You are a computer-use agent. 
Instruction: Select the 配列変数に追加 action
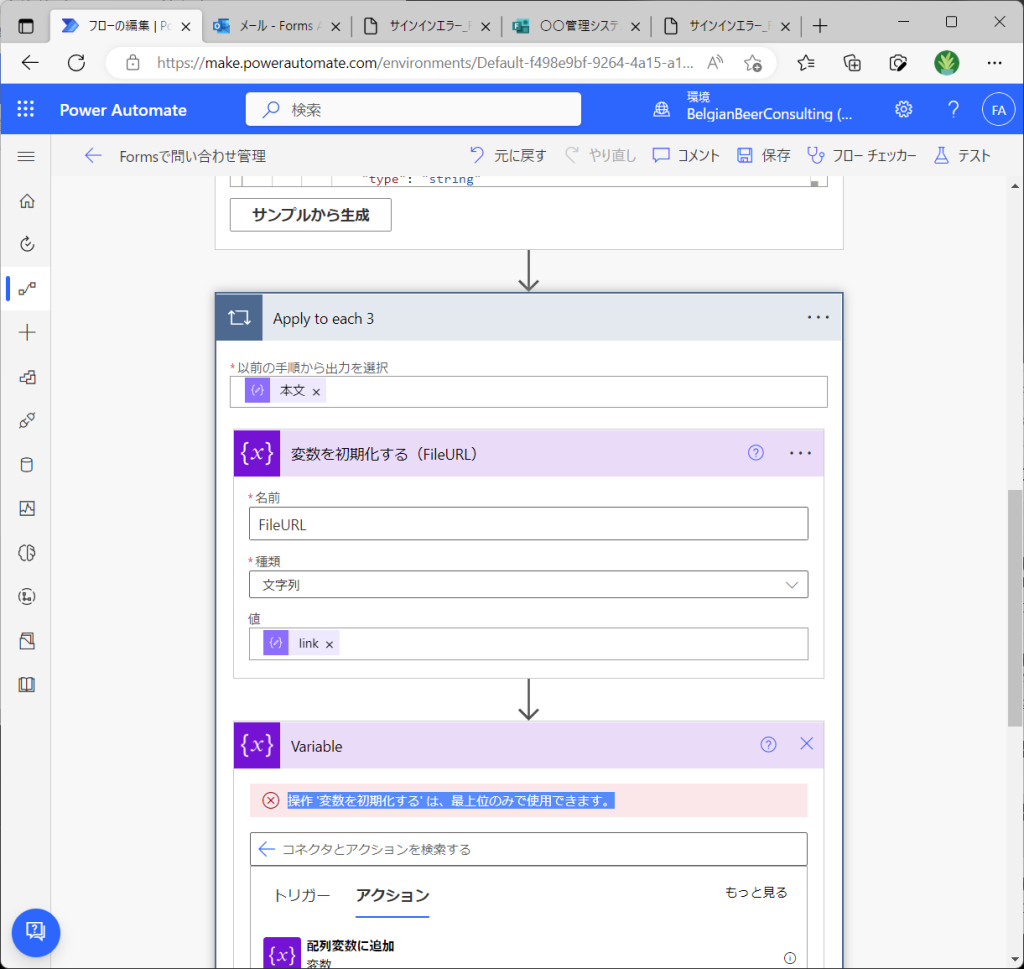(528, 953)
